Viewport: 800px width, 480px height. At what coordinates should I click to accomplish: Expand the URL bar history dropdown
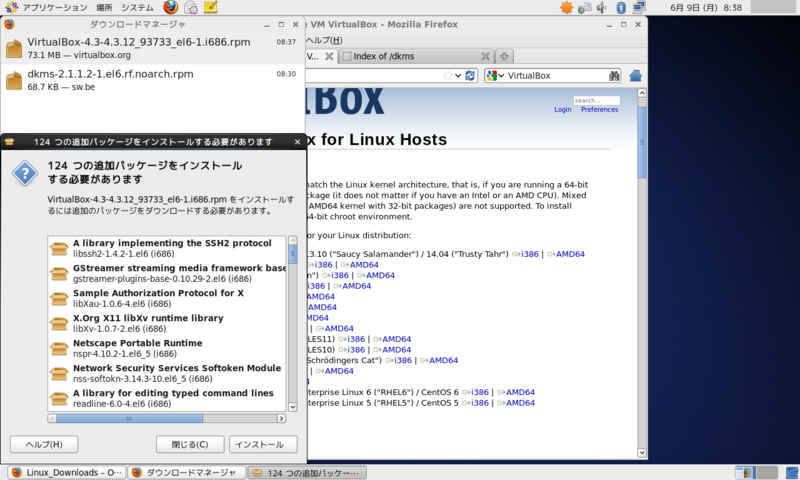[458, 75]
